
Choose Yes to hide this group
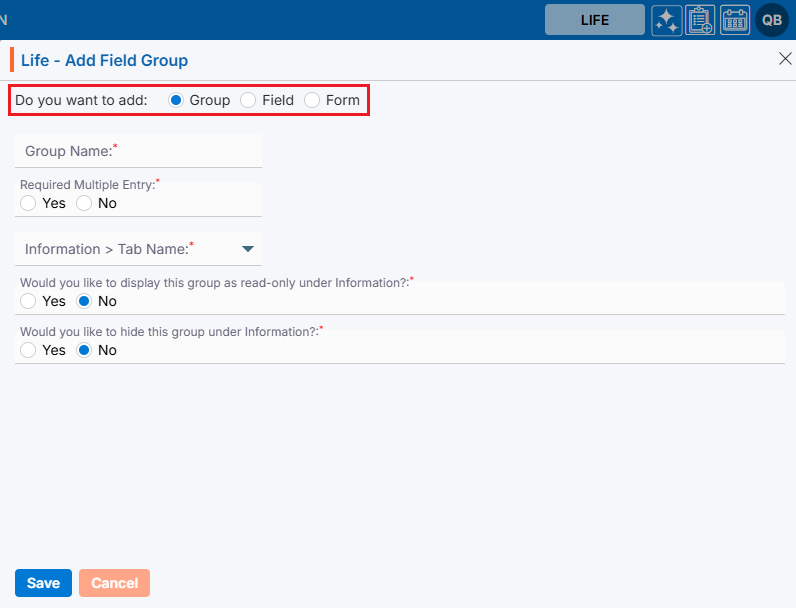[28, 350]
